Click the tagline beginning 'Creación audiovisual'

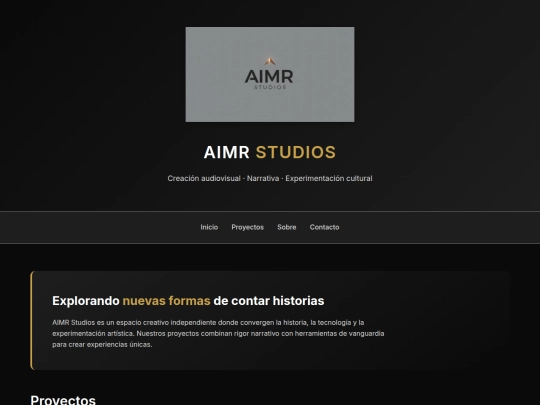(x=270, y=178)
